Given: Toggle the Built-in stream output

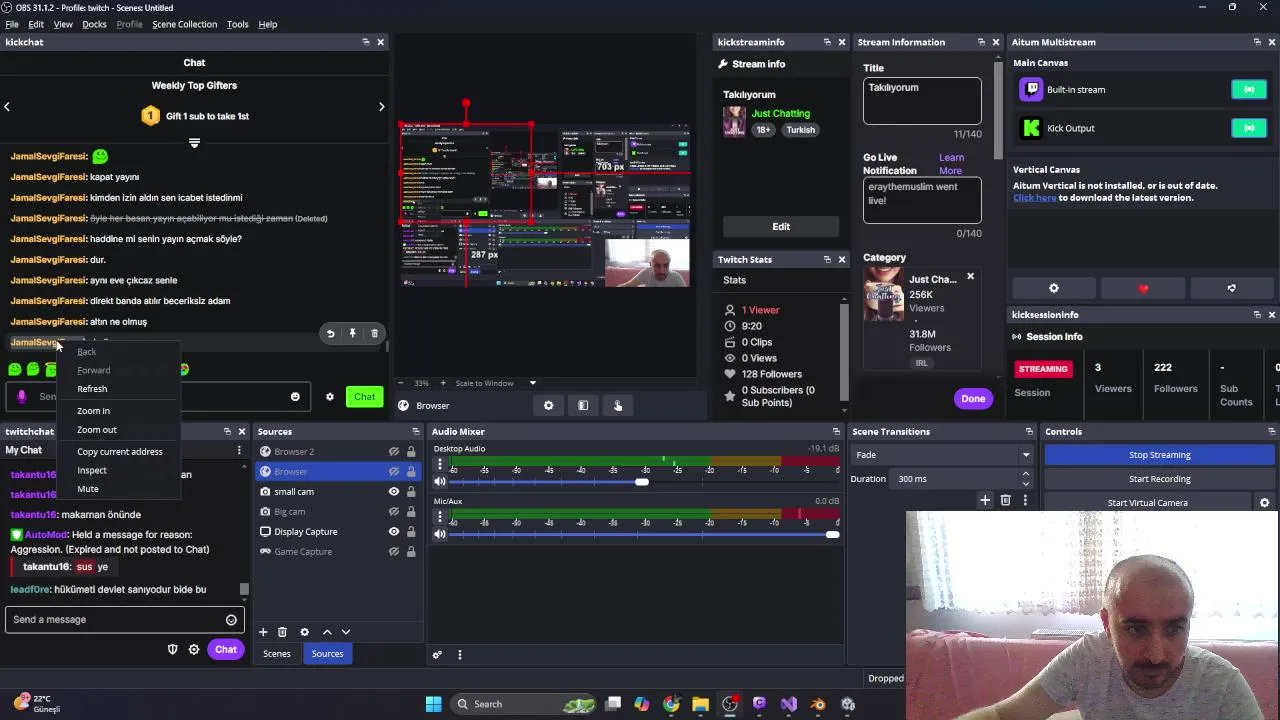Looking at the screenshot, I should [x=1249, y=90].
